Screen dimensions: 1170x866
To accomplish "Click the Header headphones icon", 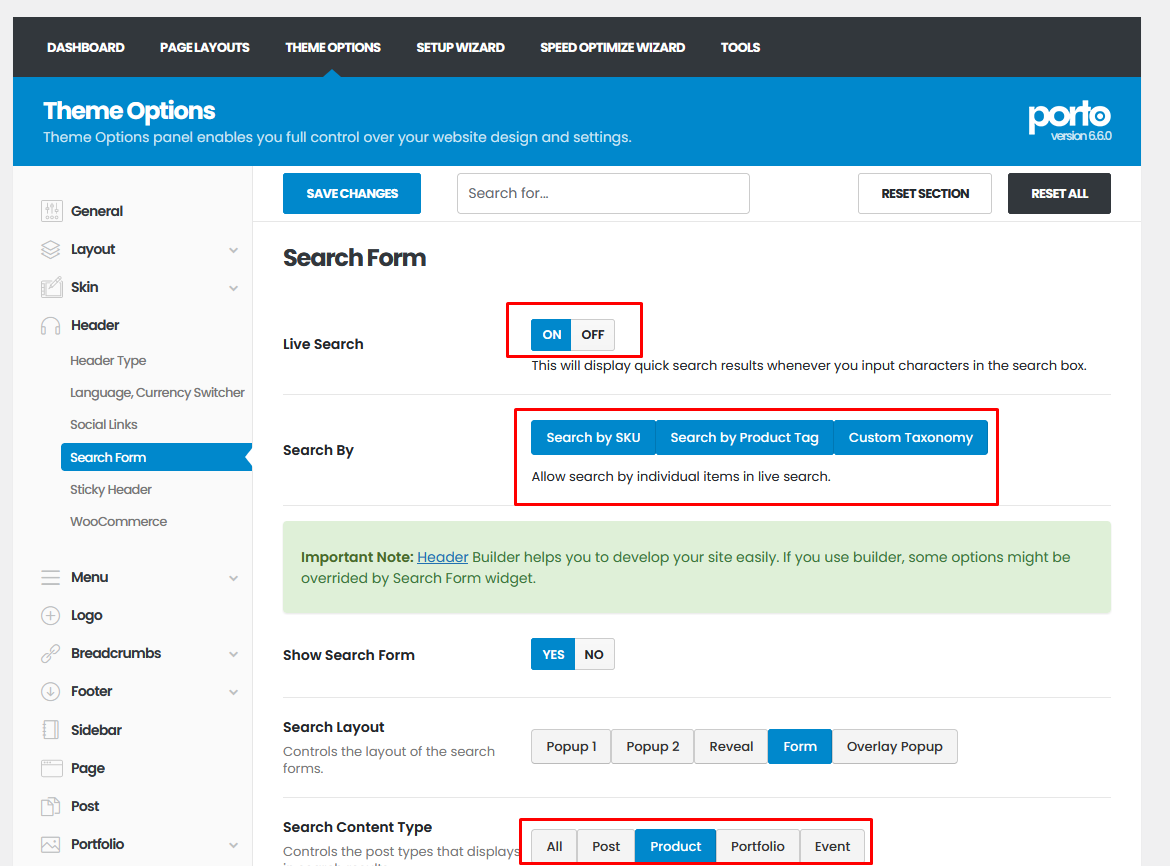I will (51, 326).
